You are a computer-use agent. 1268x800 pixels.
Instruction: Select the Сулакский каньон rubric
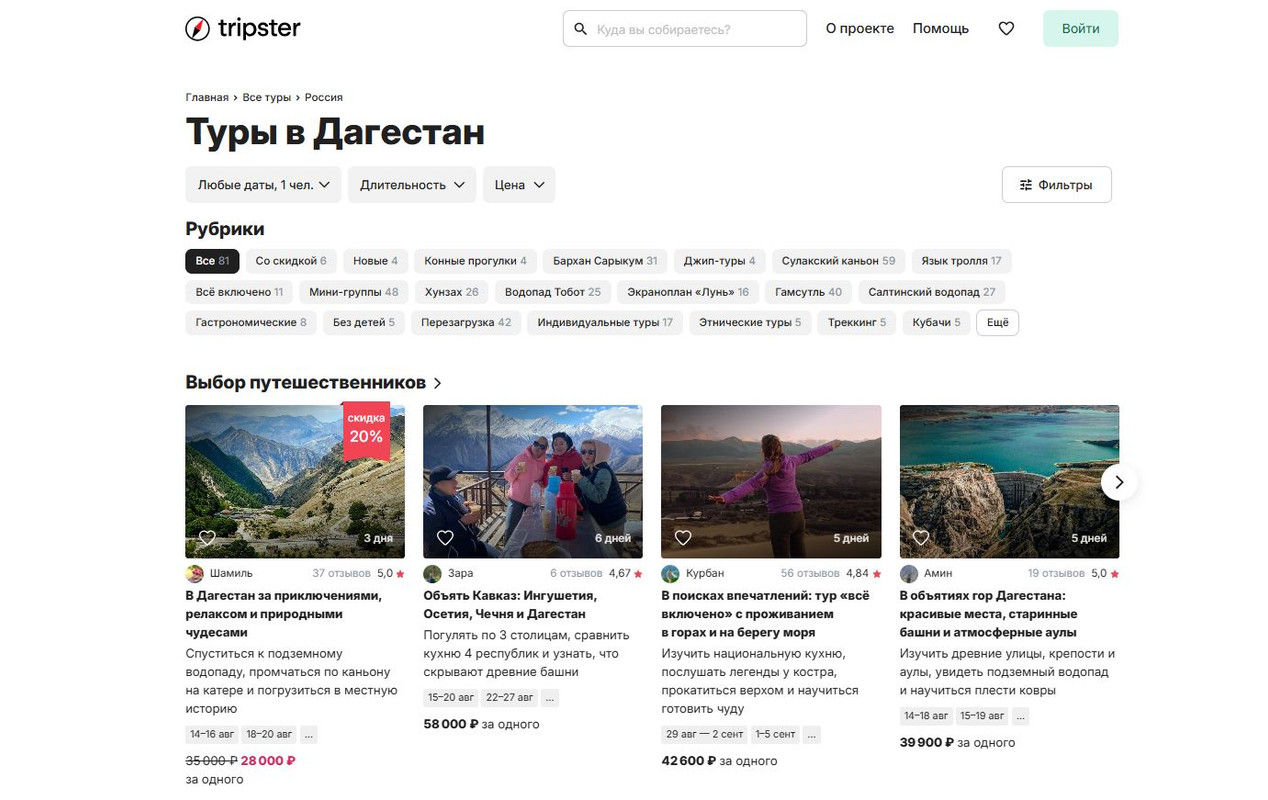[838, 261]
